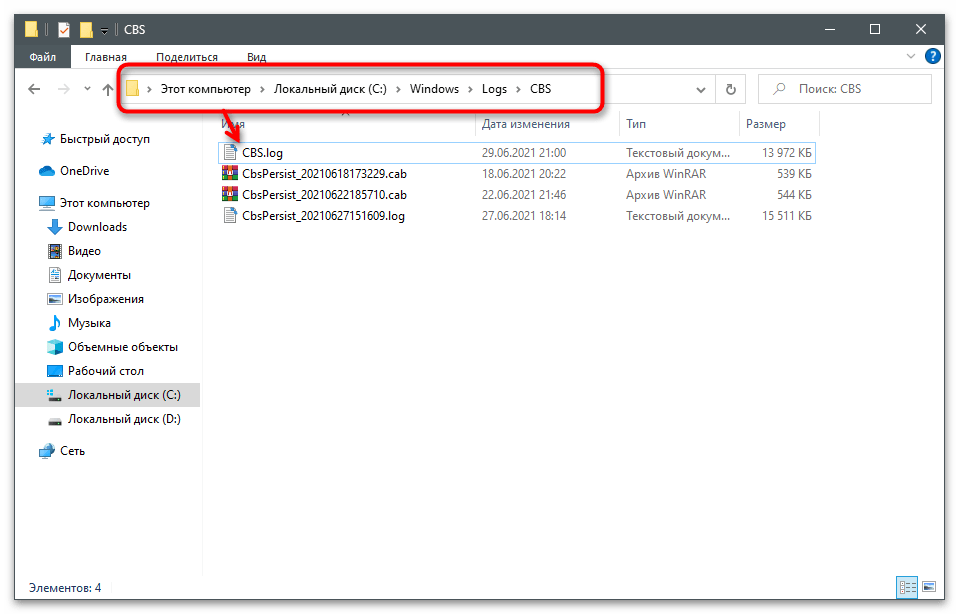Viewport: 959px width, 614px height.
Task: Open Быстрый доступ in navigation pane
Action: pos(105,139)
